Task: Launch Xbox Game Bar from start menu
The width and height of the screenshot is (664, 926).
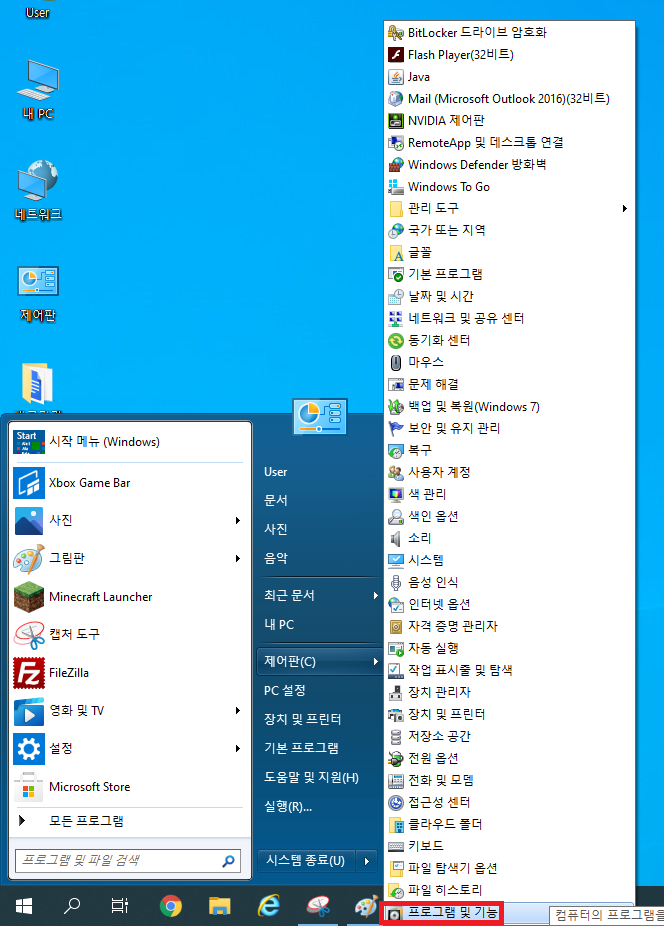Action: click(x=128, y=482)
